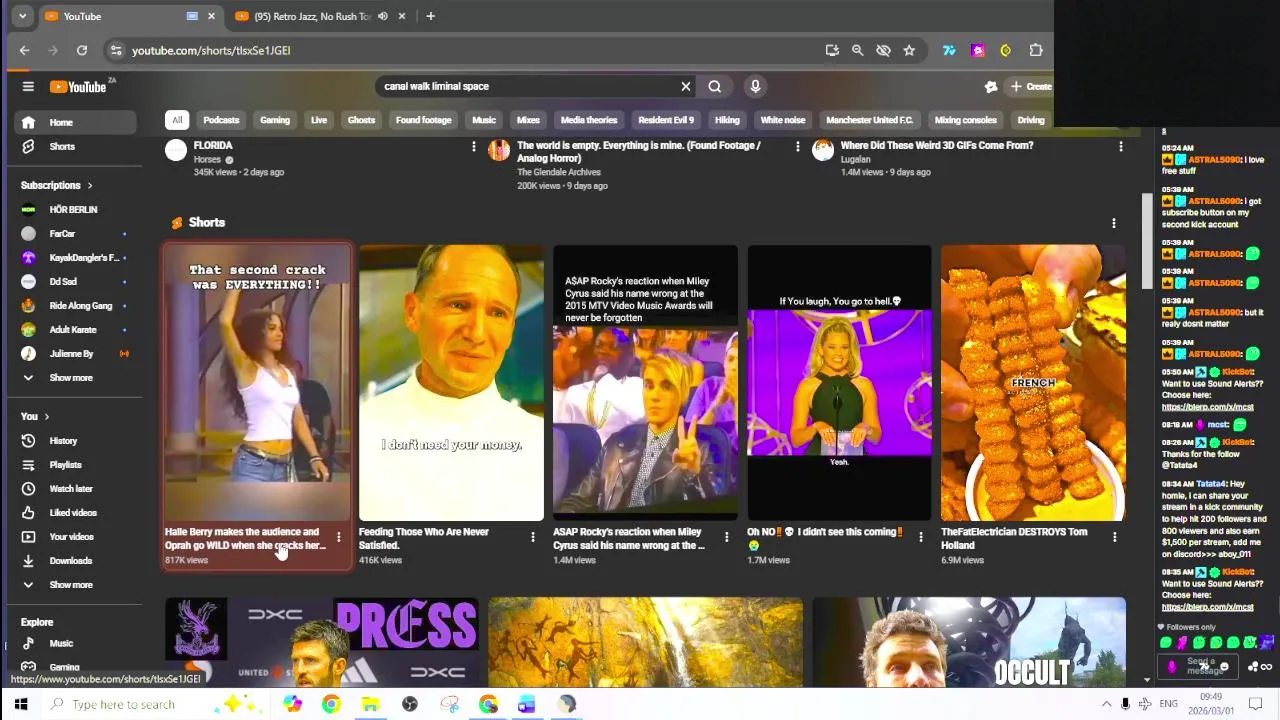Open the tab search dropdown arrow
This screenshot has height=720, width=1280.
pos(22,17)
